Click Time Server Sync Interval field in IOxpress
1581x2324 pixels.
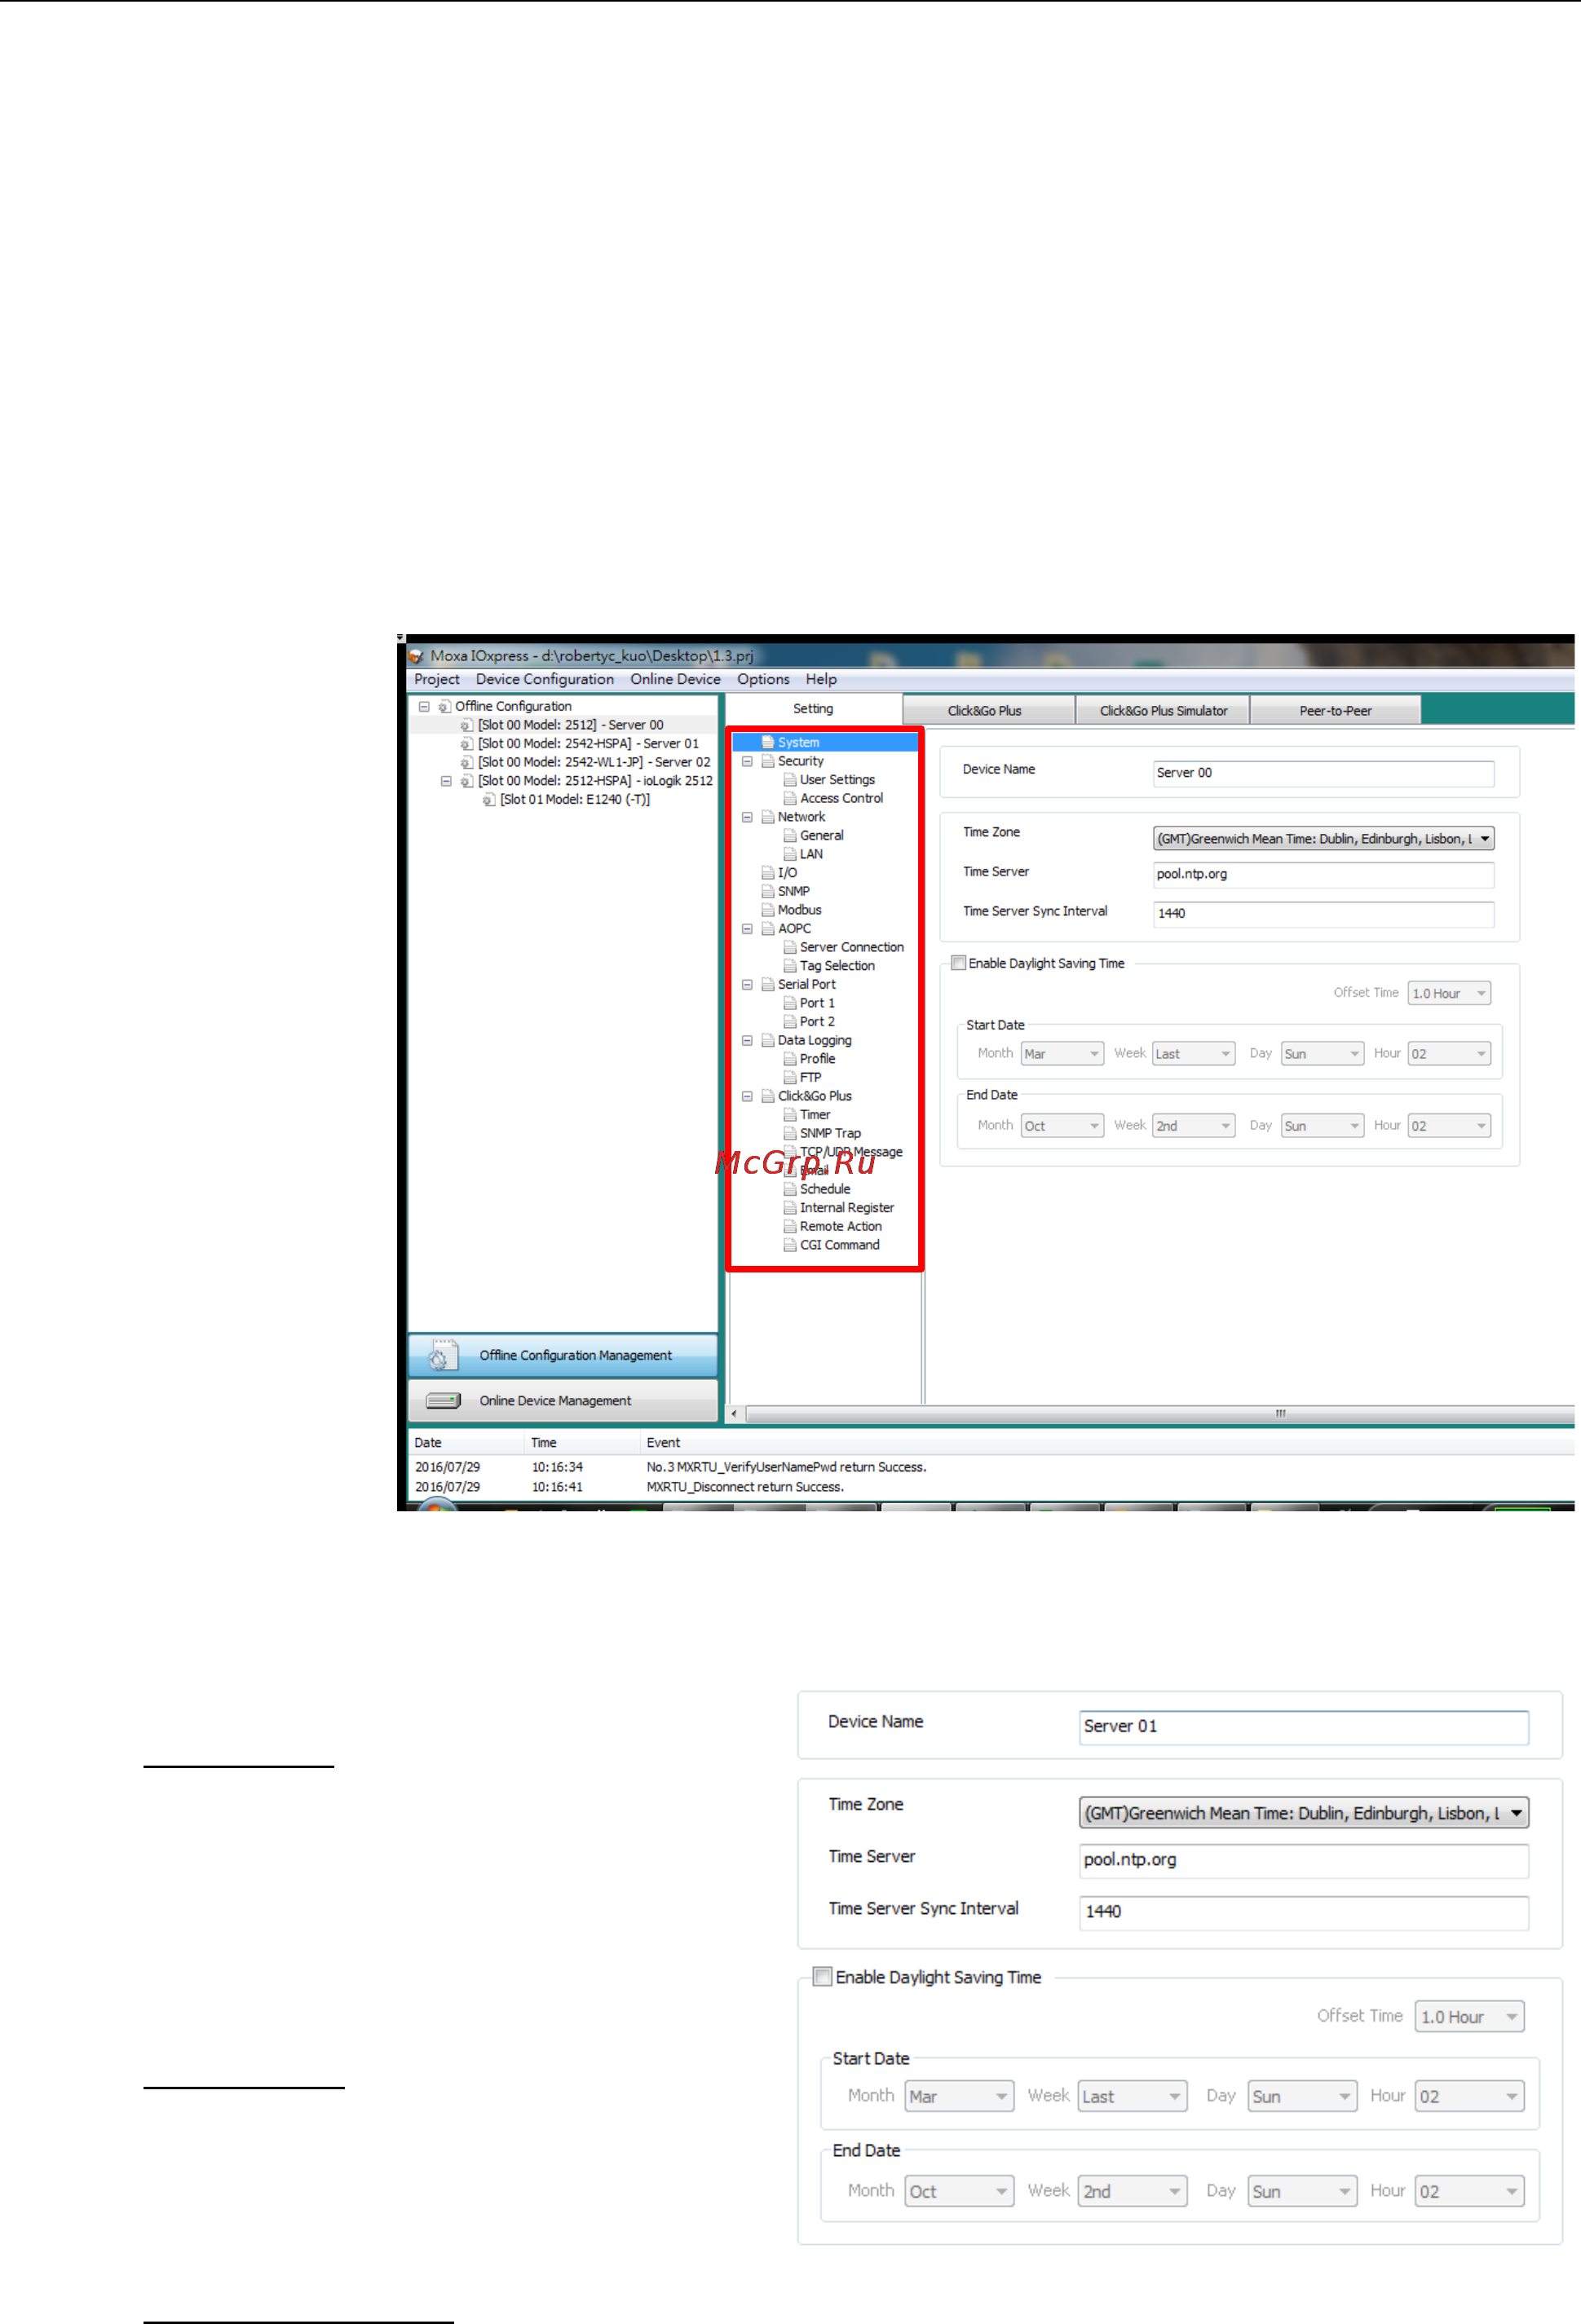click(x=1323, y=914)
